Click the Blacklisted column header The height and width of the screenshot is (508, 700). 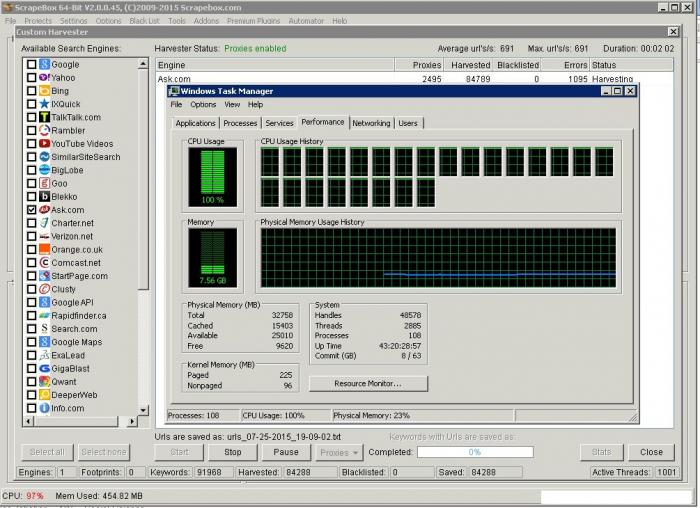(518, 65)
